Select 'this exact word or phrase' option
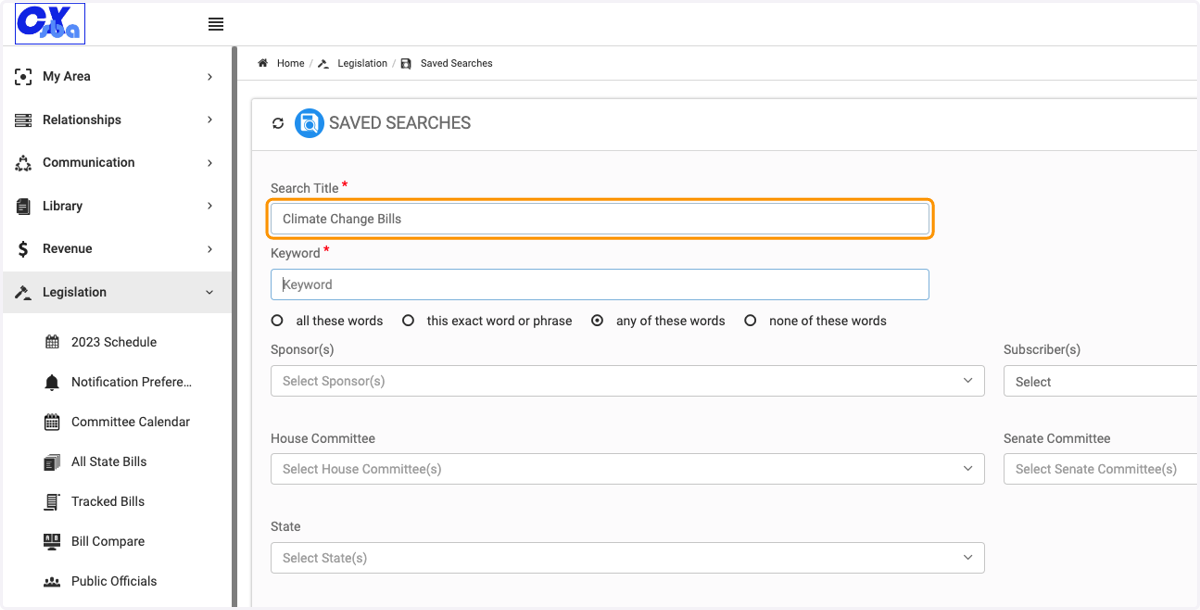The image size is (1200, 610). [x=408, y=321]
